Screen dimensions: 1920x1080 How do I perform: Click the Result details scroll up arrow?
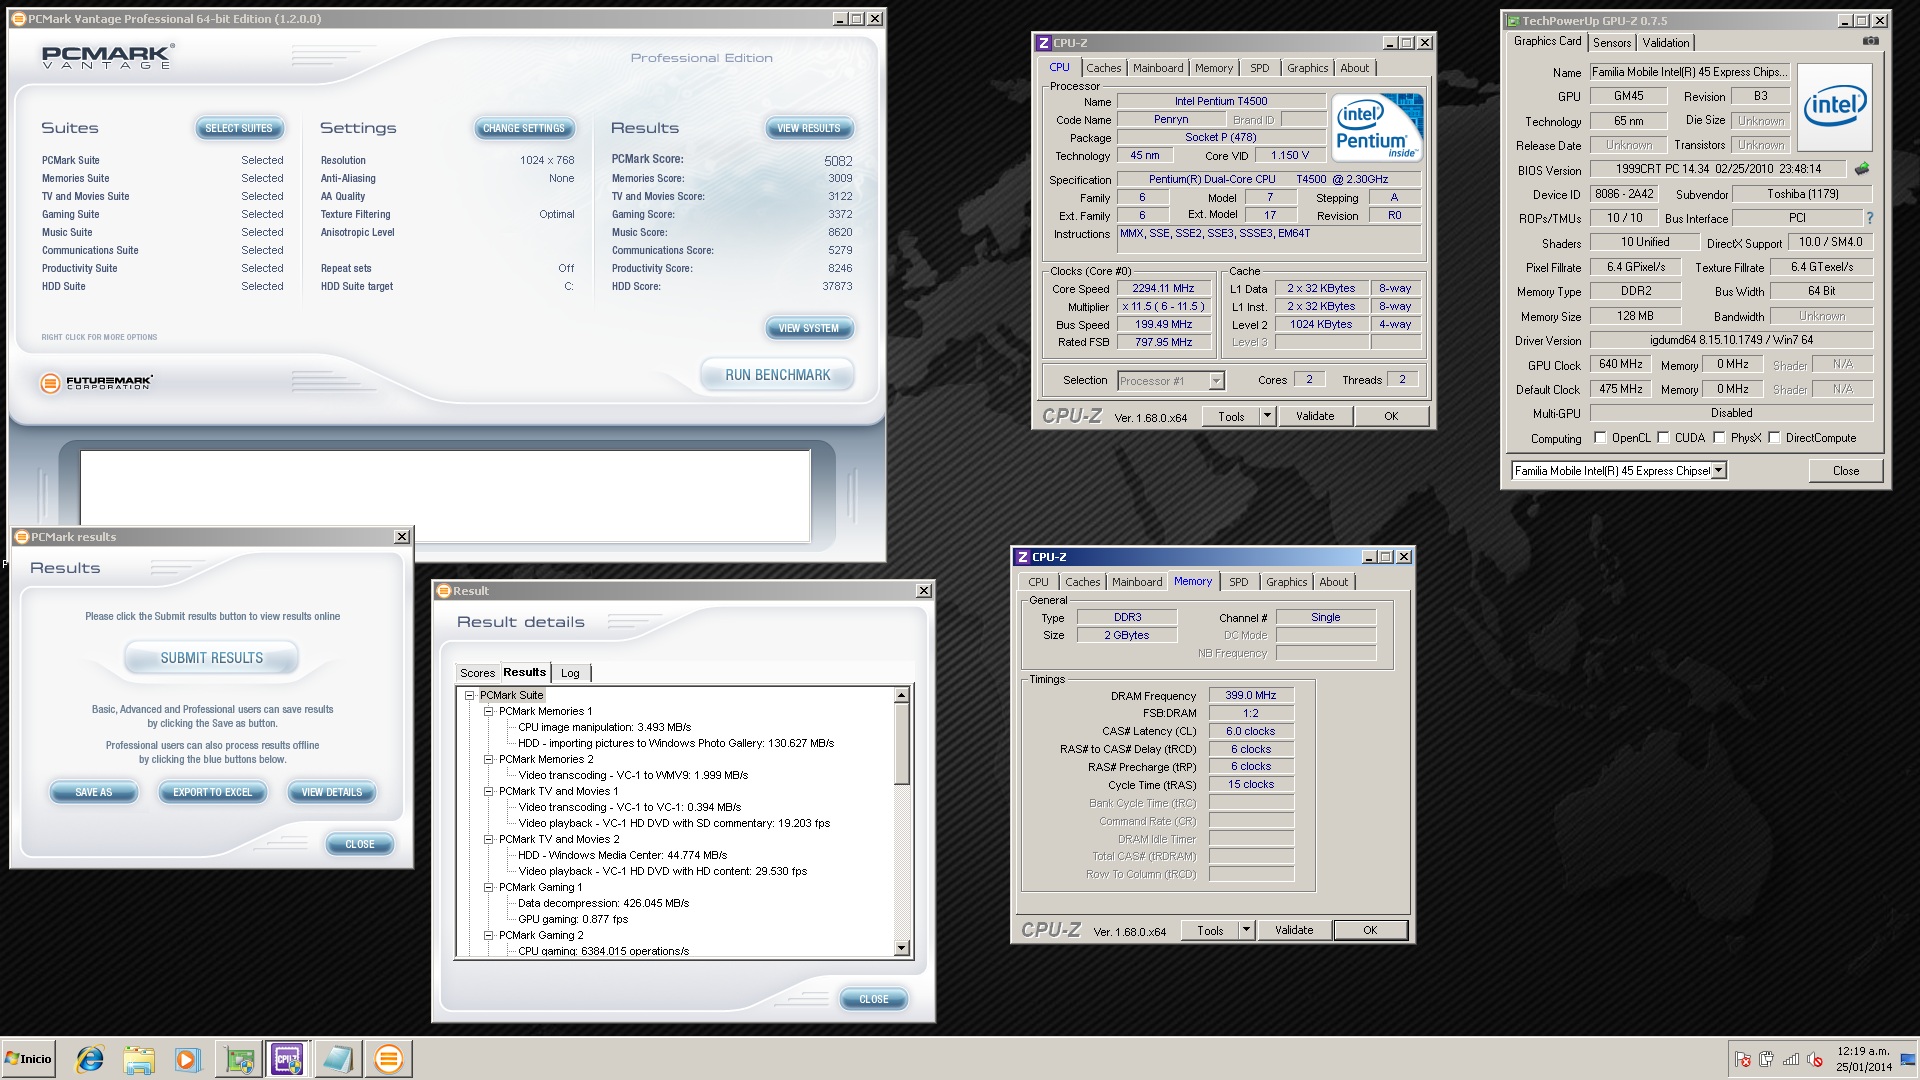[x=901, y=695]
